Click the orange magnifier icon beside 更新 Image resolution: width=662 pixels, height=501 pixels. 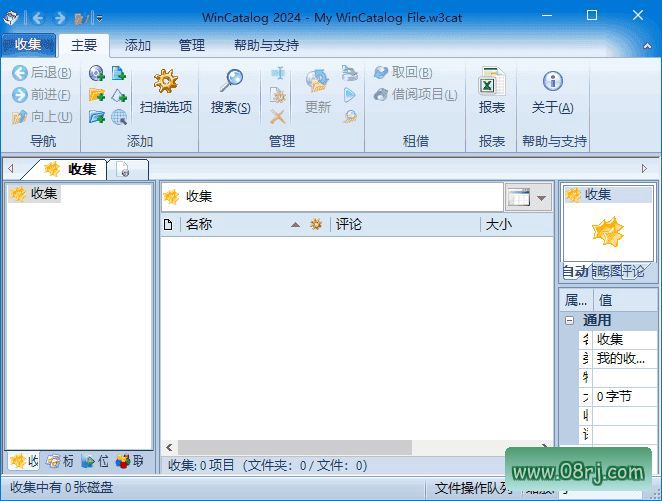[350, 117]
